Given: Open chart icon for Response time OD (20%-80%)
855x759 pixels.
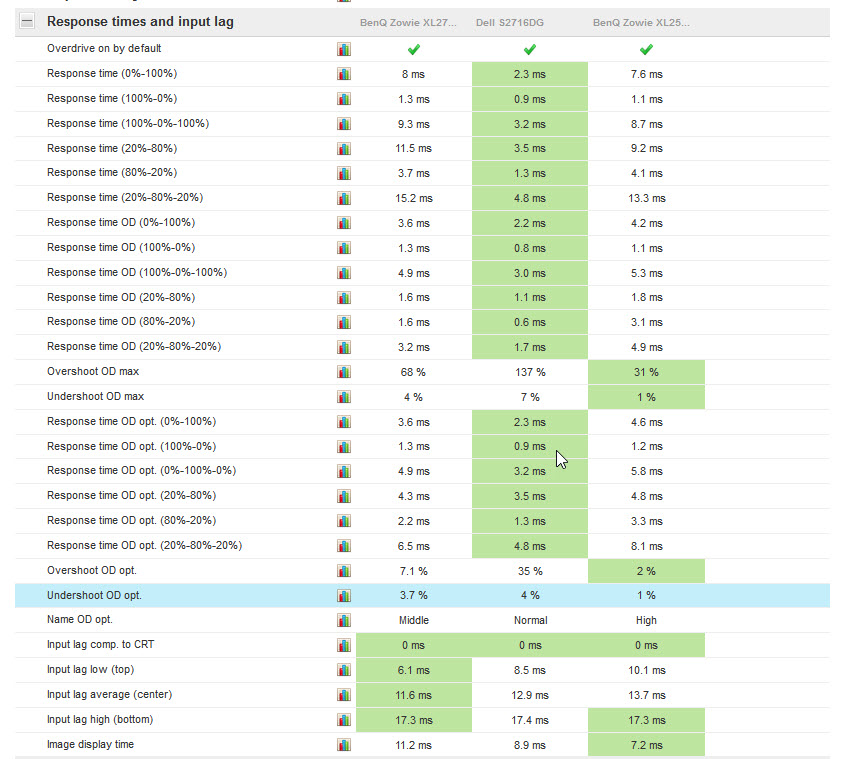Looking at the screenshot, I should click(344, 298).
